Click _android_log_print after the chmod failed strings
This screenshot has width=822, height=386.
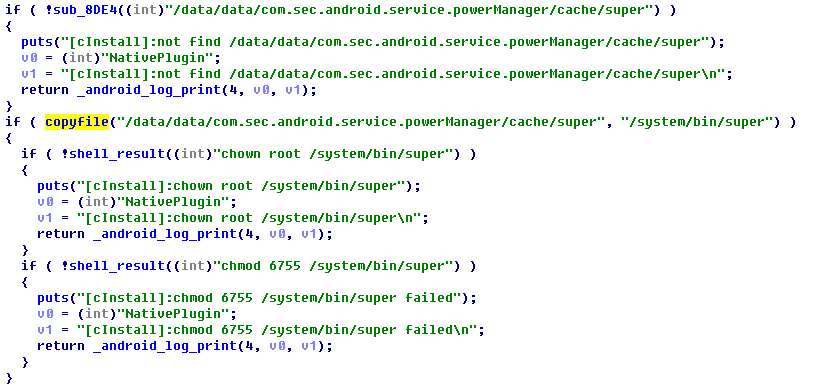165,346
